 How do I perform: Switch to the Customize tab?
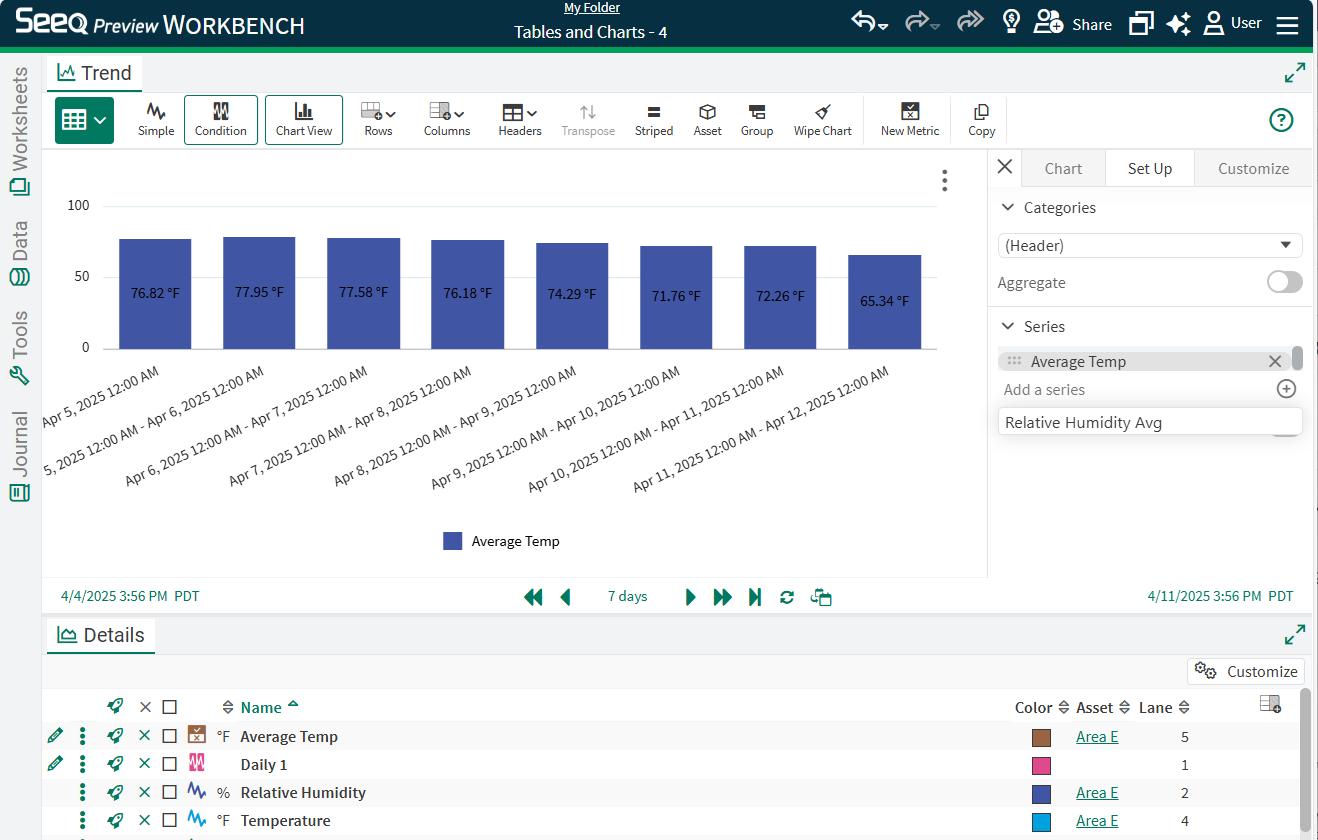1253,168
